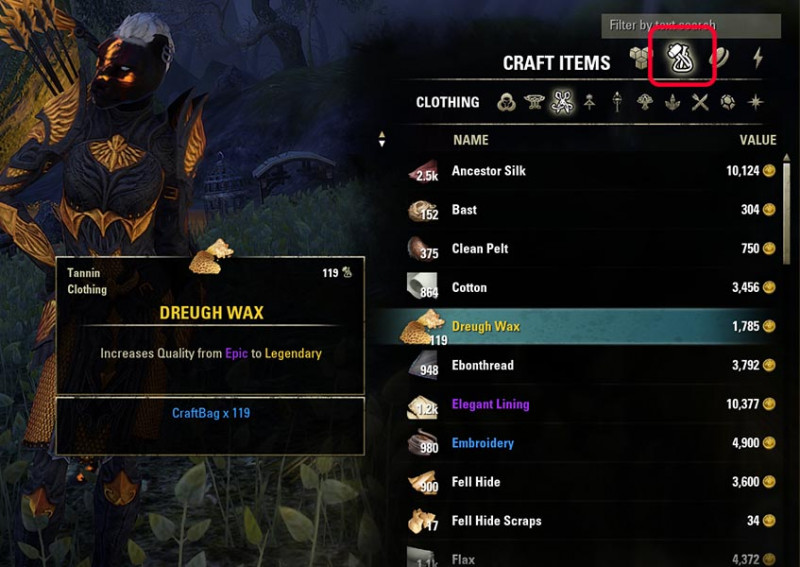800x567 pixels.
Task: Click the Filter by text search field
Action: pyautogui.click(x=691, y=26)
